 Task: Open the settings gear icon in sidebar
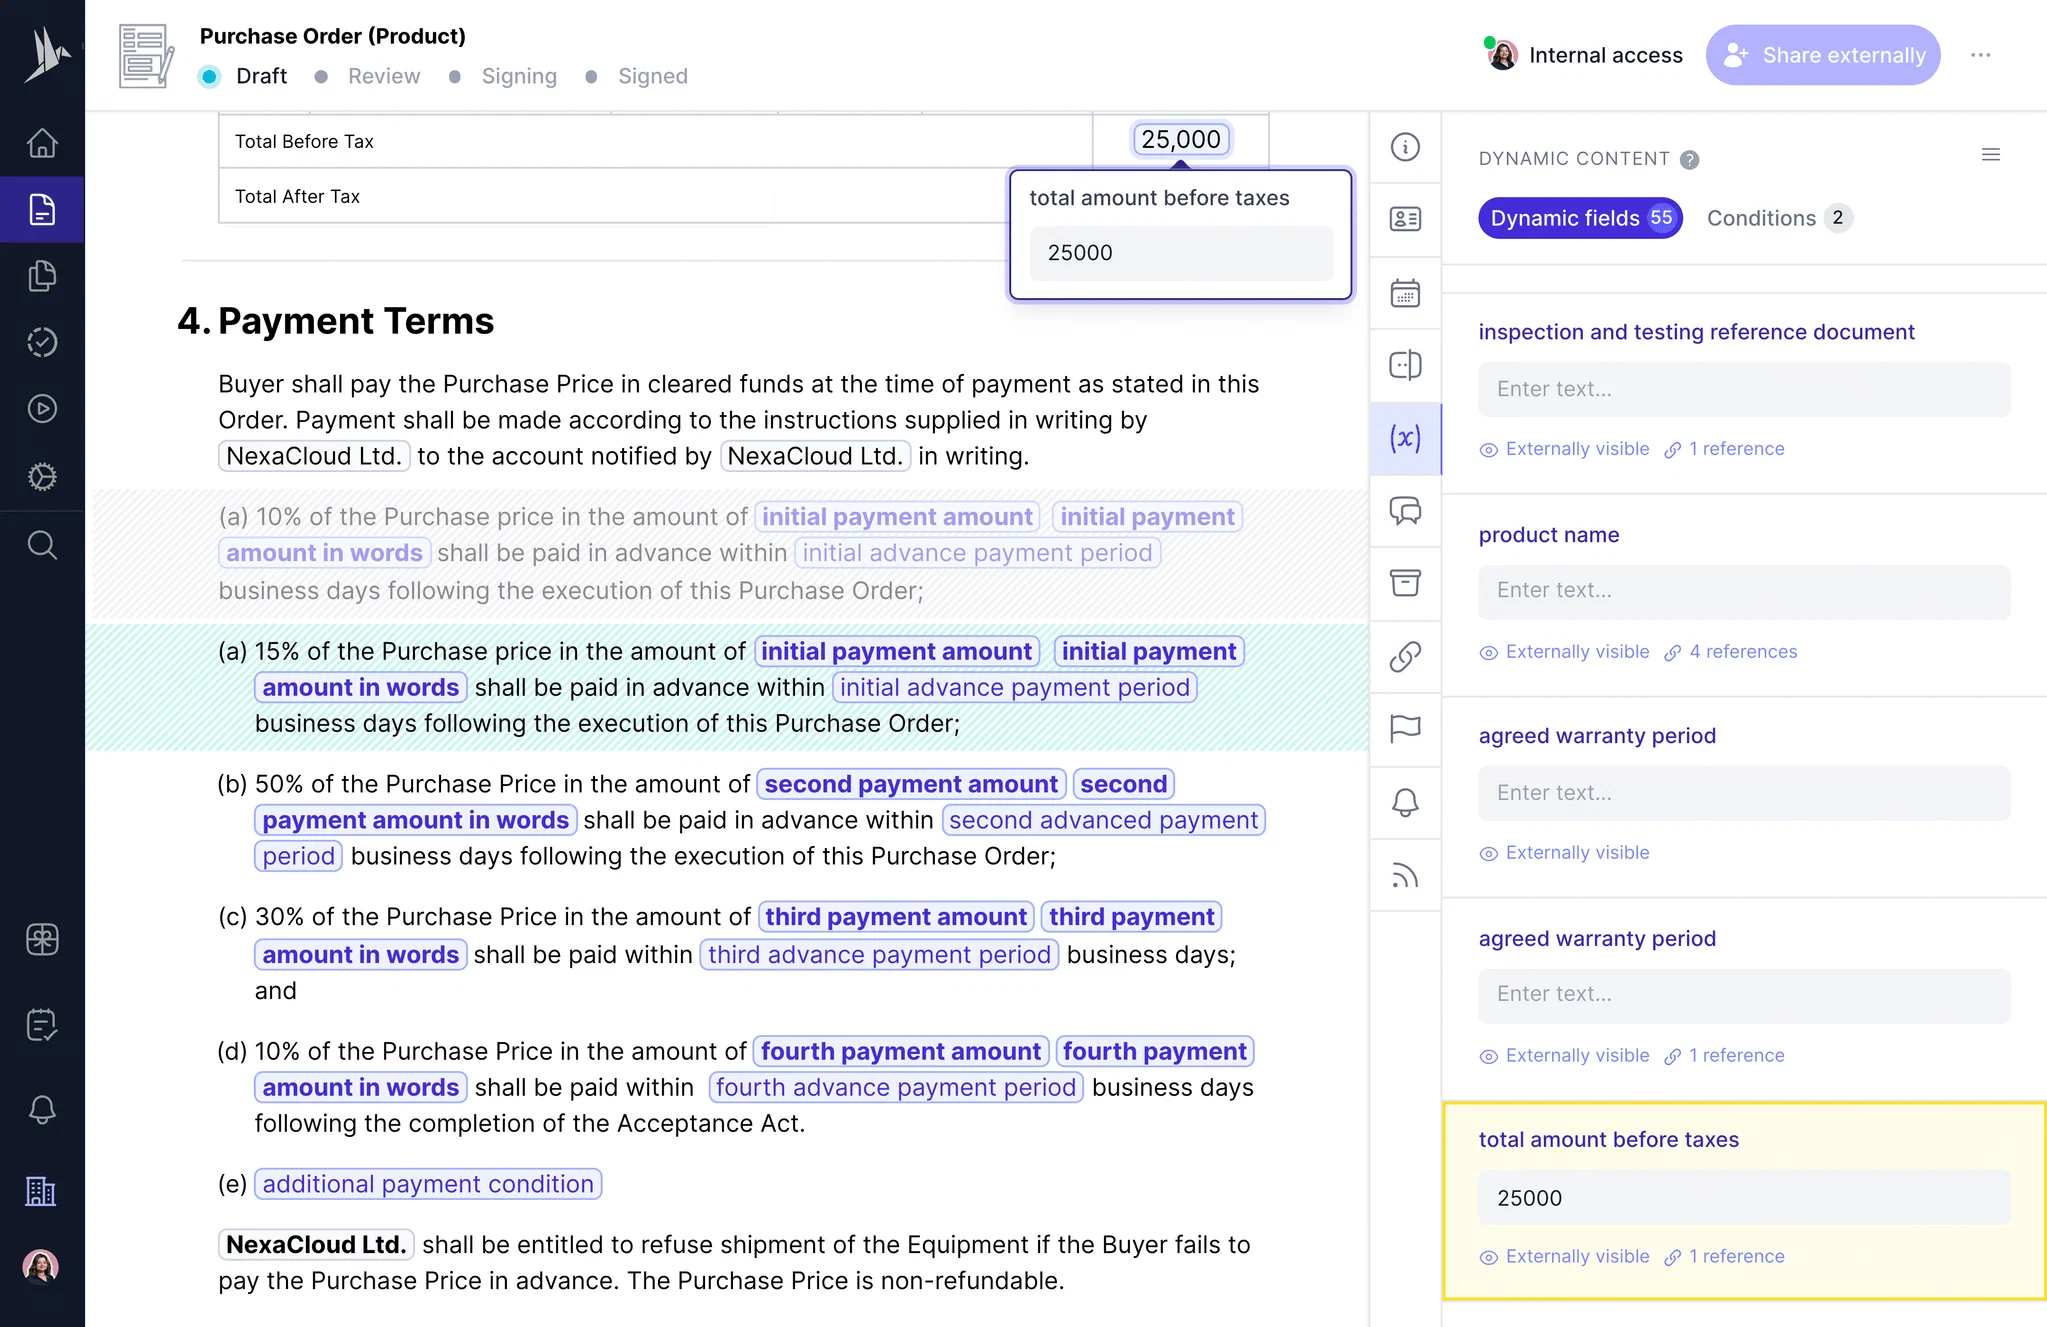pos(42,476)
